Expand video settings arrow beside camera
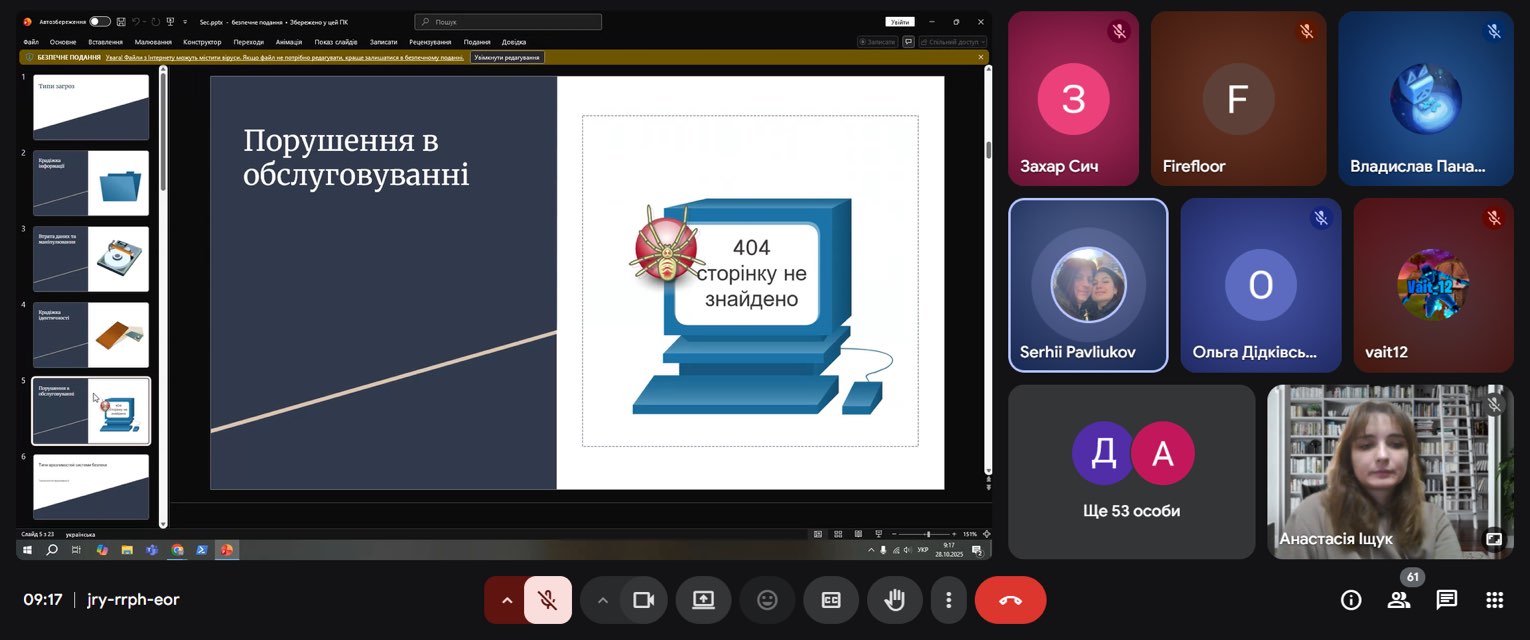1530x640 pixels. 602,600
